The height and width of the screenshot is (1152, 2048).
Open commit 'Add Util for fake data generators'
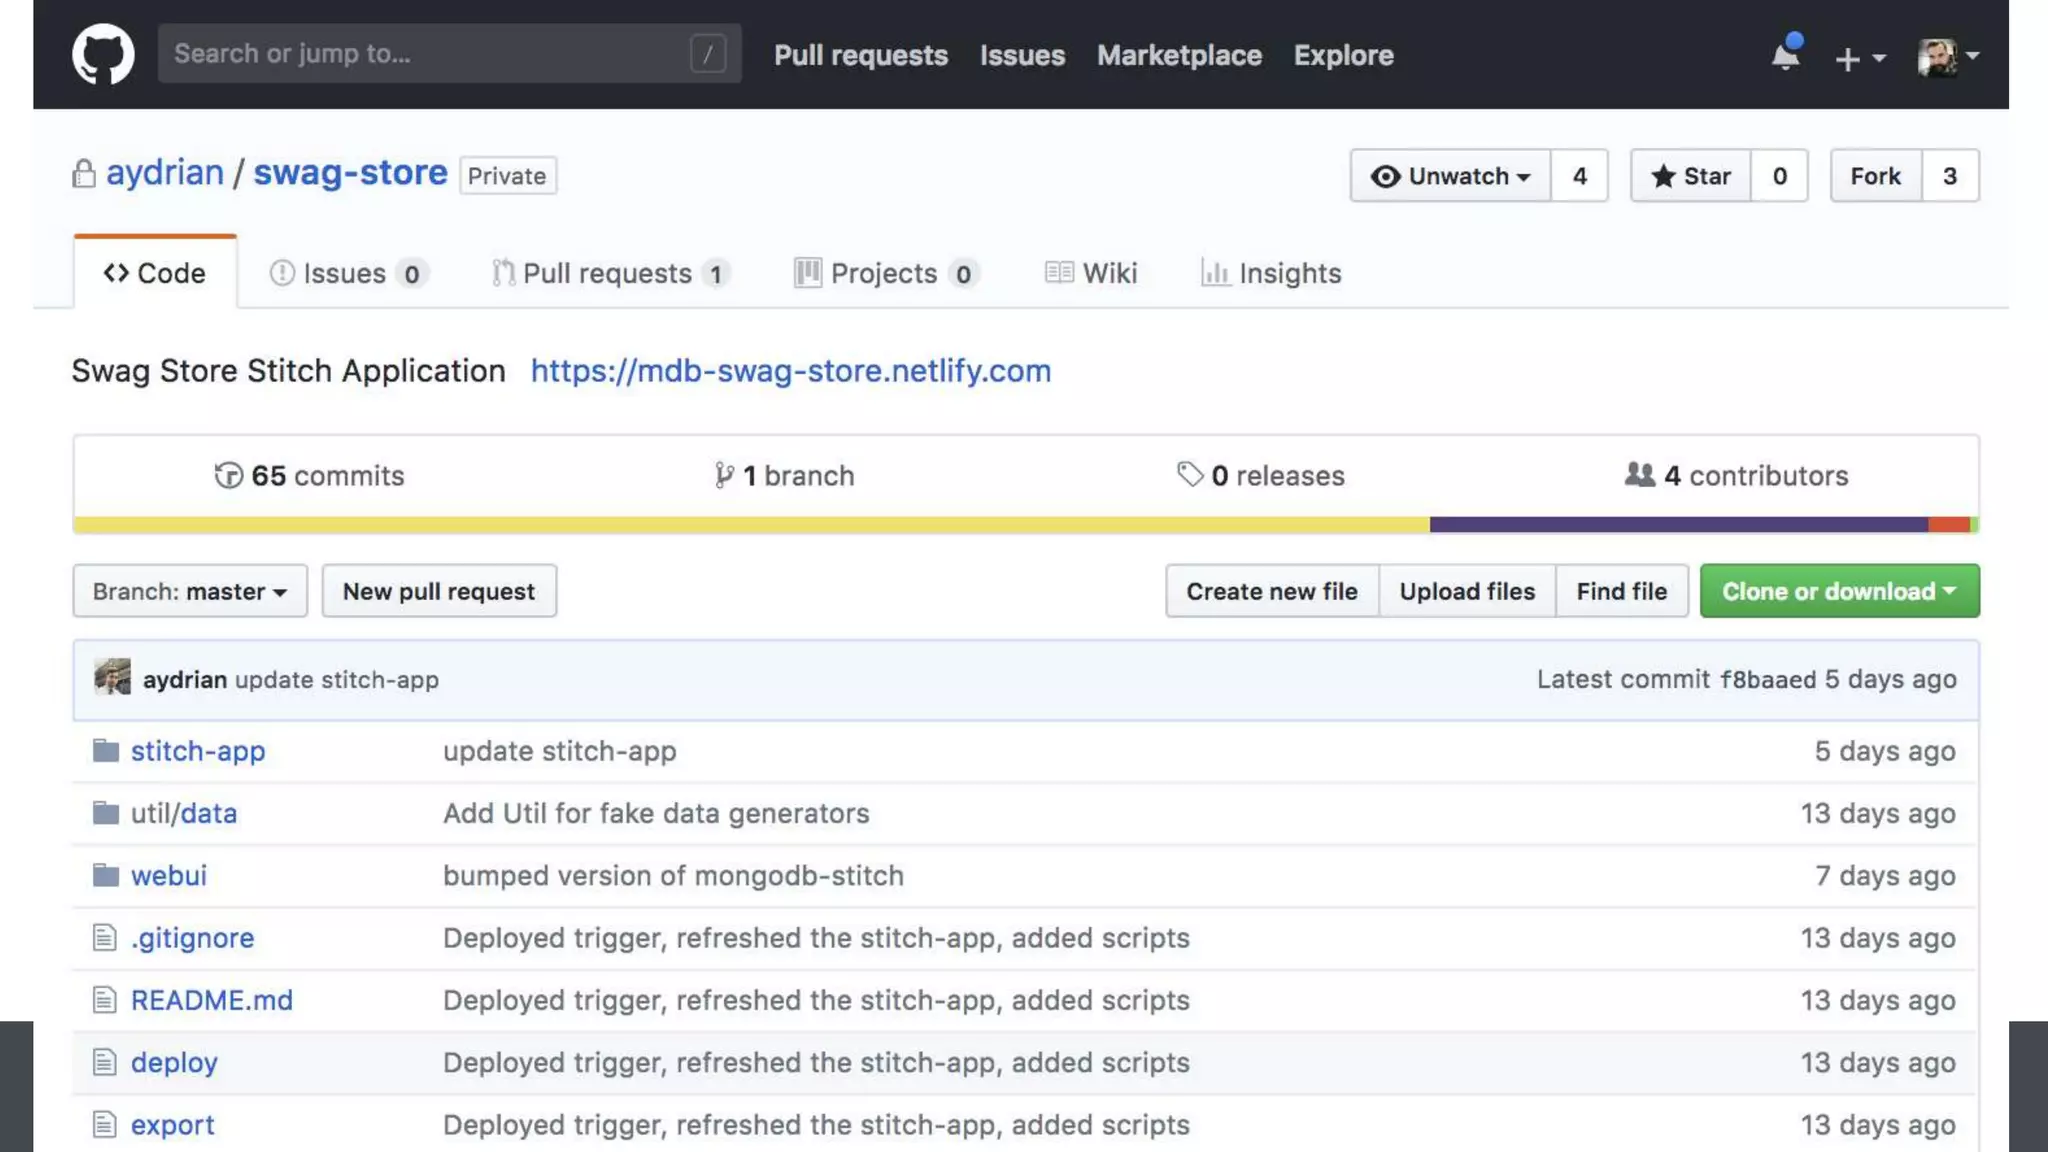coord(656,813)
